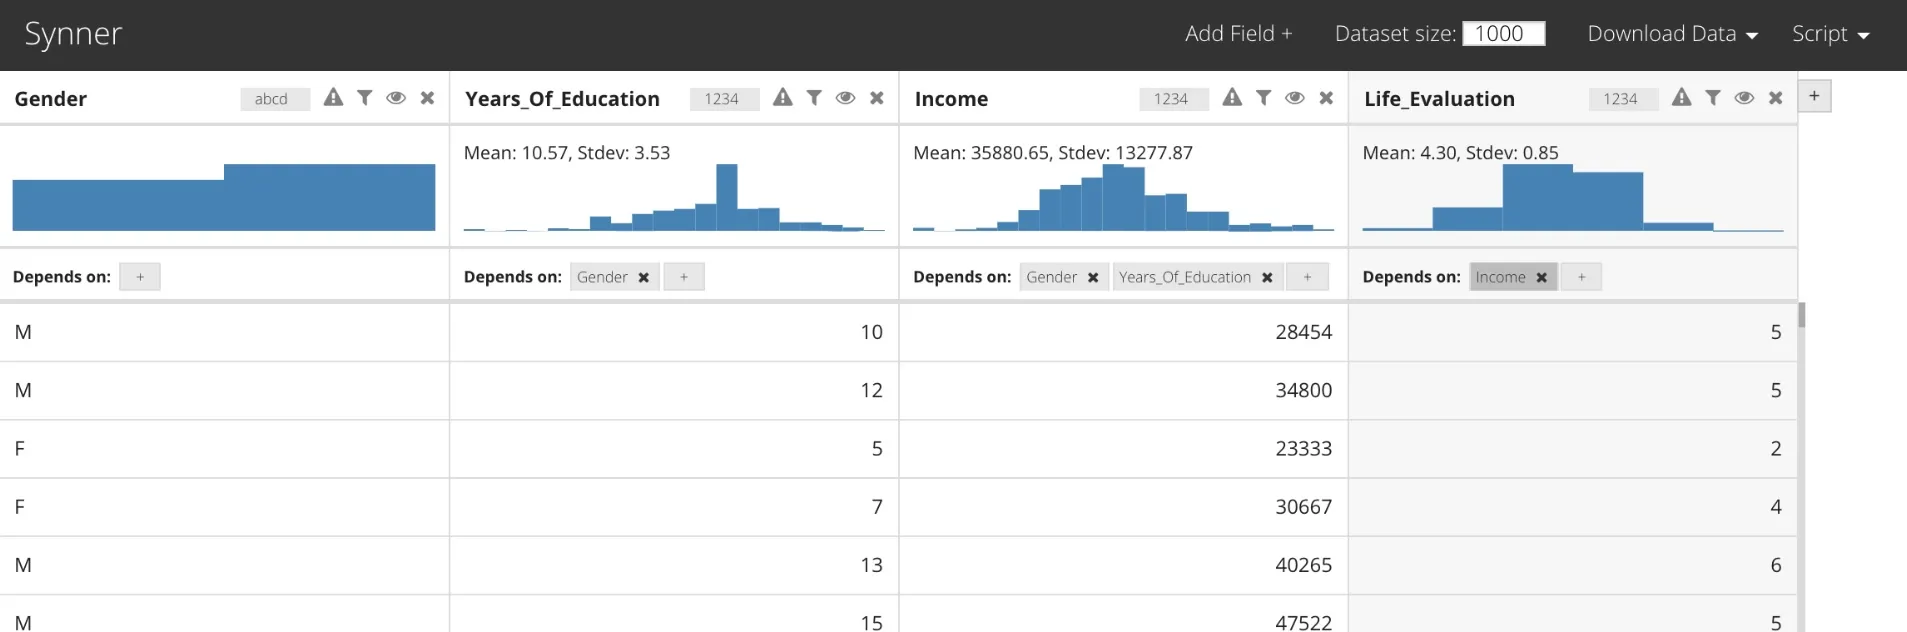Toggle visibility eye for Gender column

coord(396,97)
